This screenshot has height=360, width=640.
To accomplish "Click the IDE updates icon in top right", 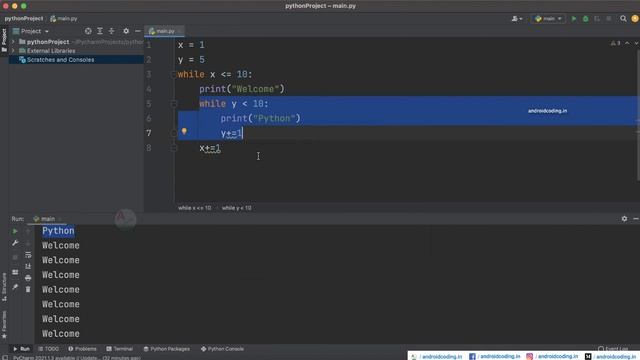I will point(635,19).
